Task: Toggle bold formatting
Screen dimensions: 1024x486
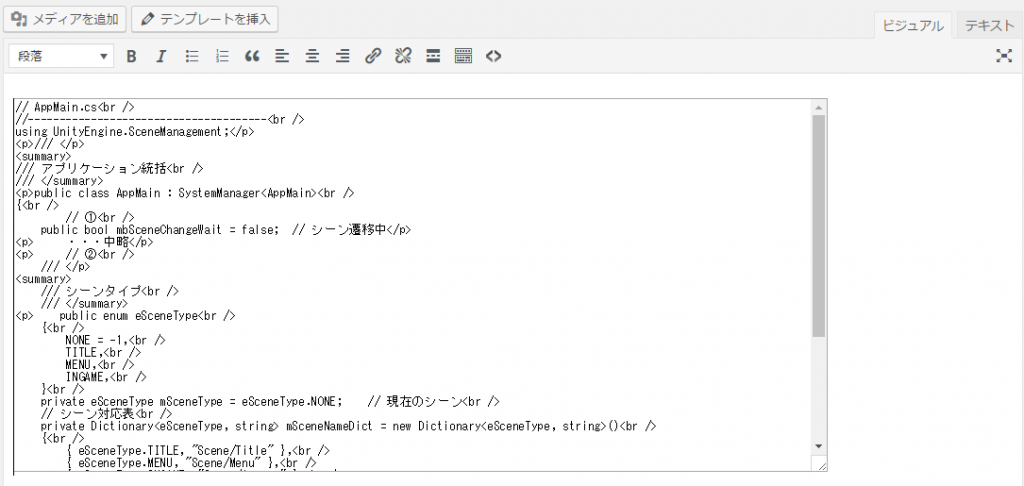Action: (x=131, y=56)
